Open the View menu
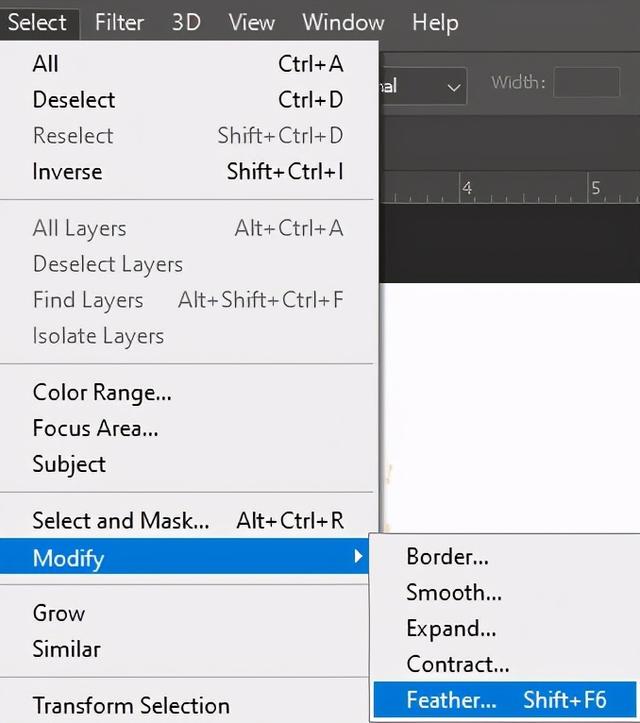640x723 pixels. (252, 22)
